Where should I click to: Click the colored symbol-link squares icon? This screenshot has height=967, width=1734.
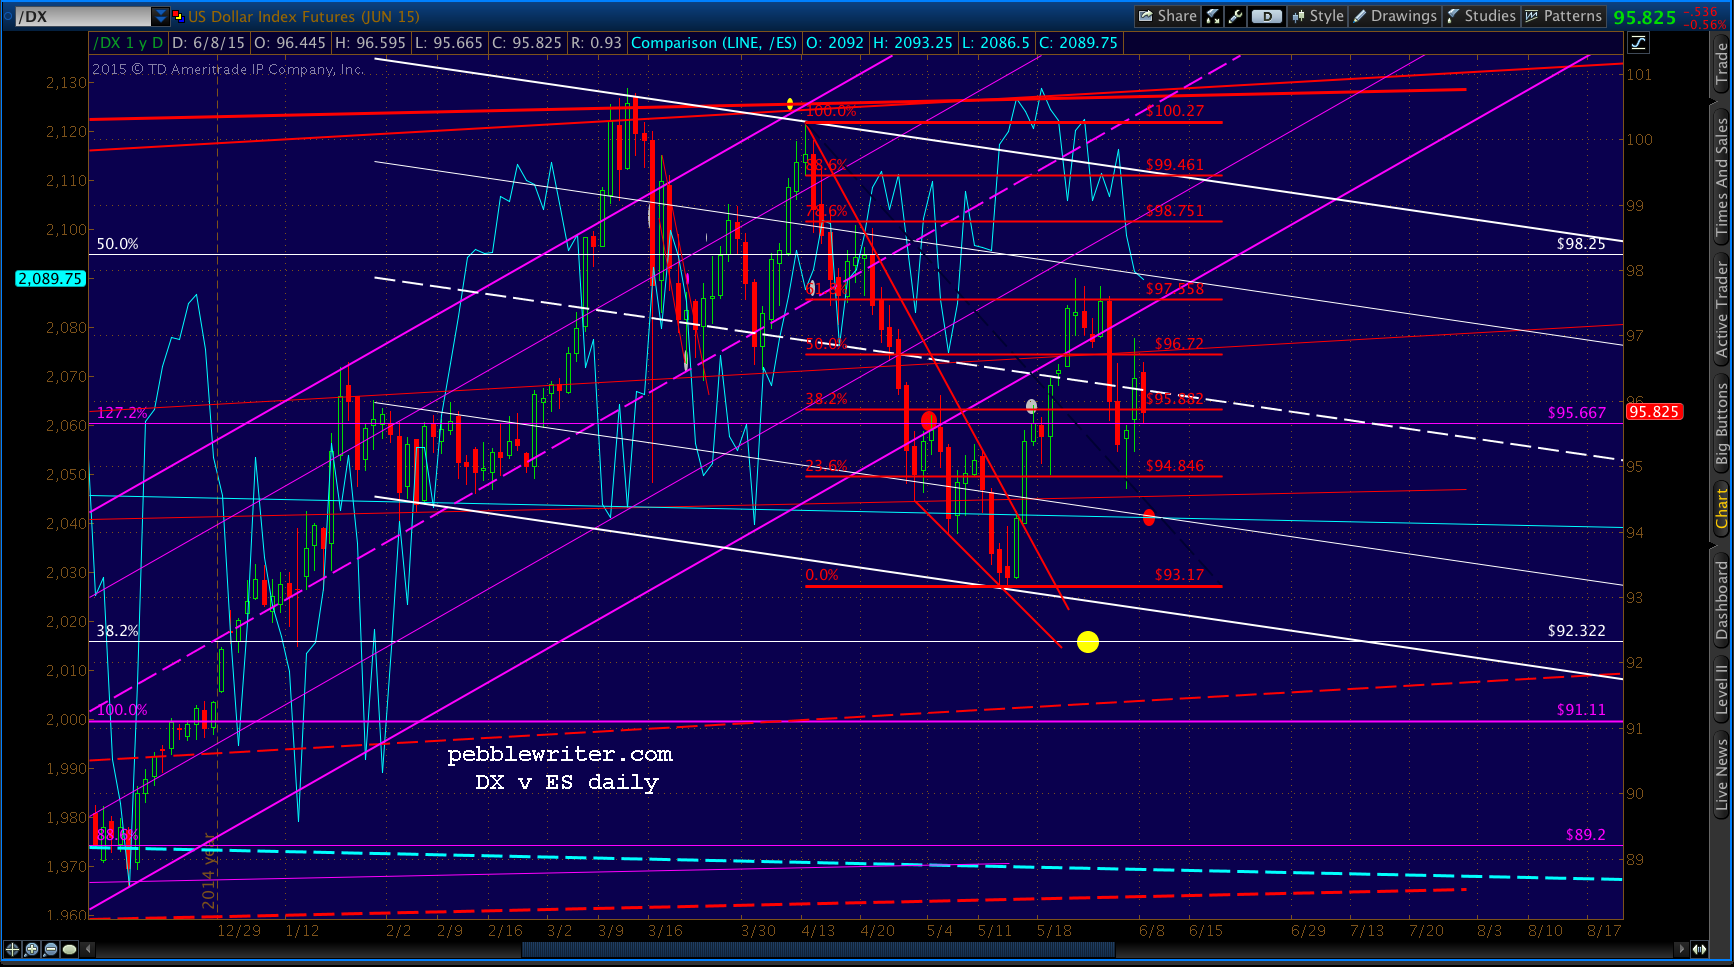point(178,16)
